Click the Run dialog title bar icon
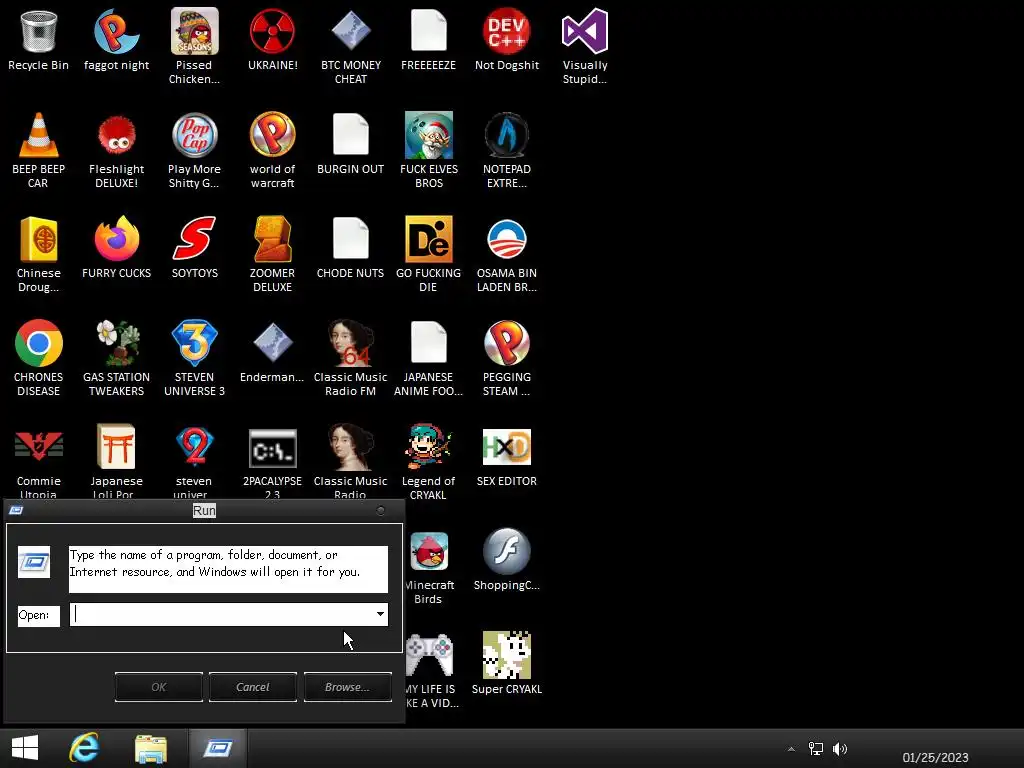 (16, 510)
